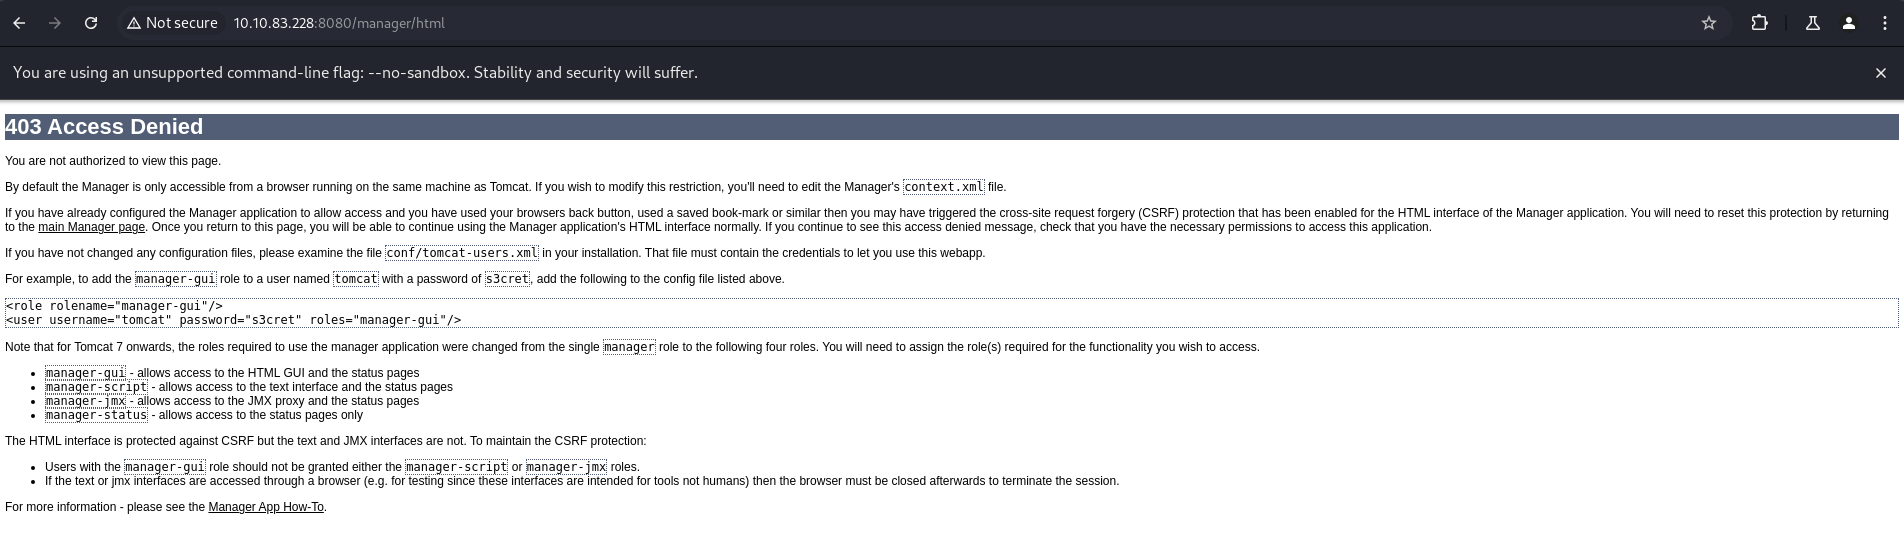Click manager-script in the roles list
This screenshot has height=541, width=1904.
[96, 387]
